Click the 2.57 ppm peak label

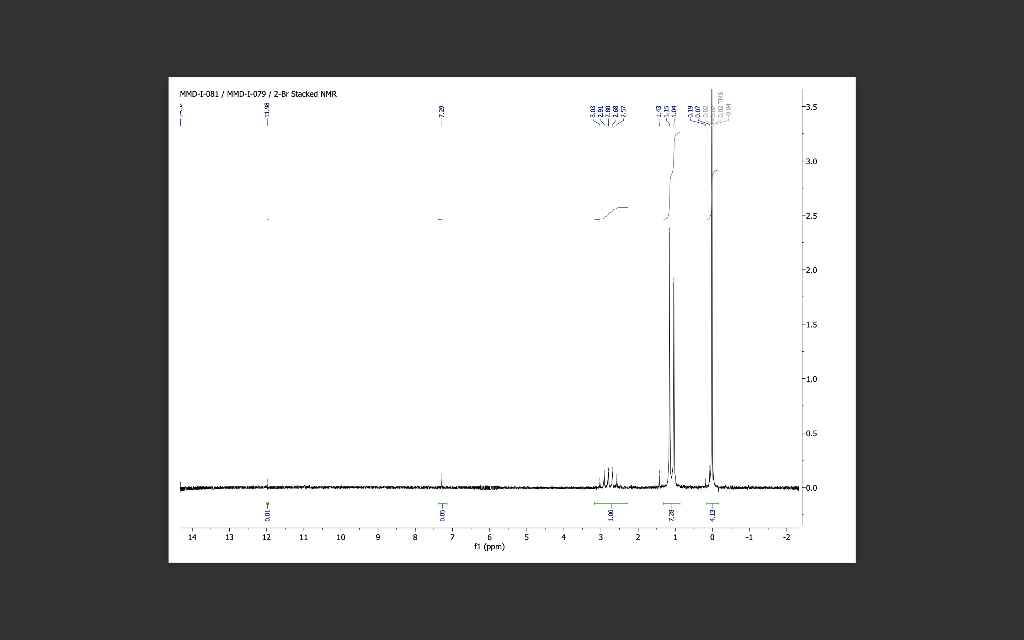[622, 110]
